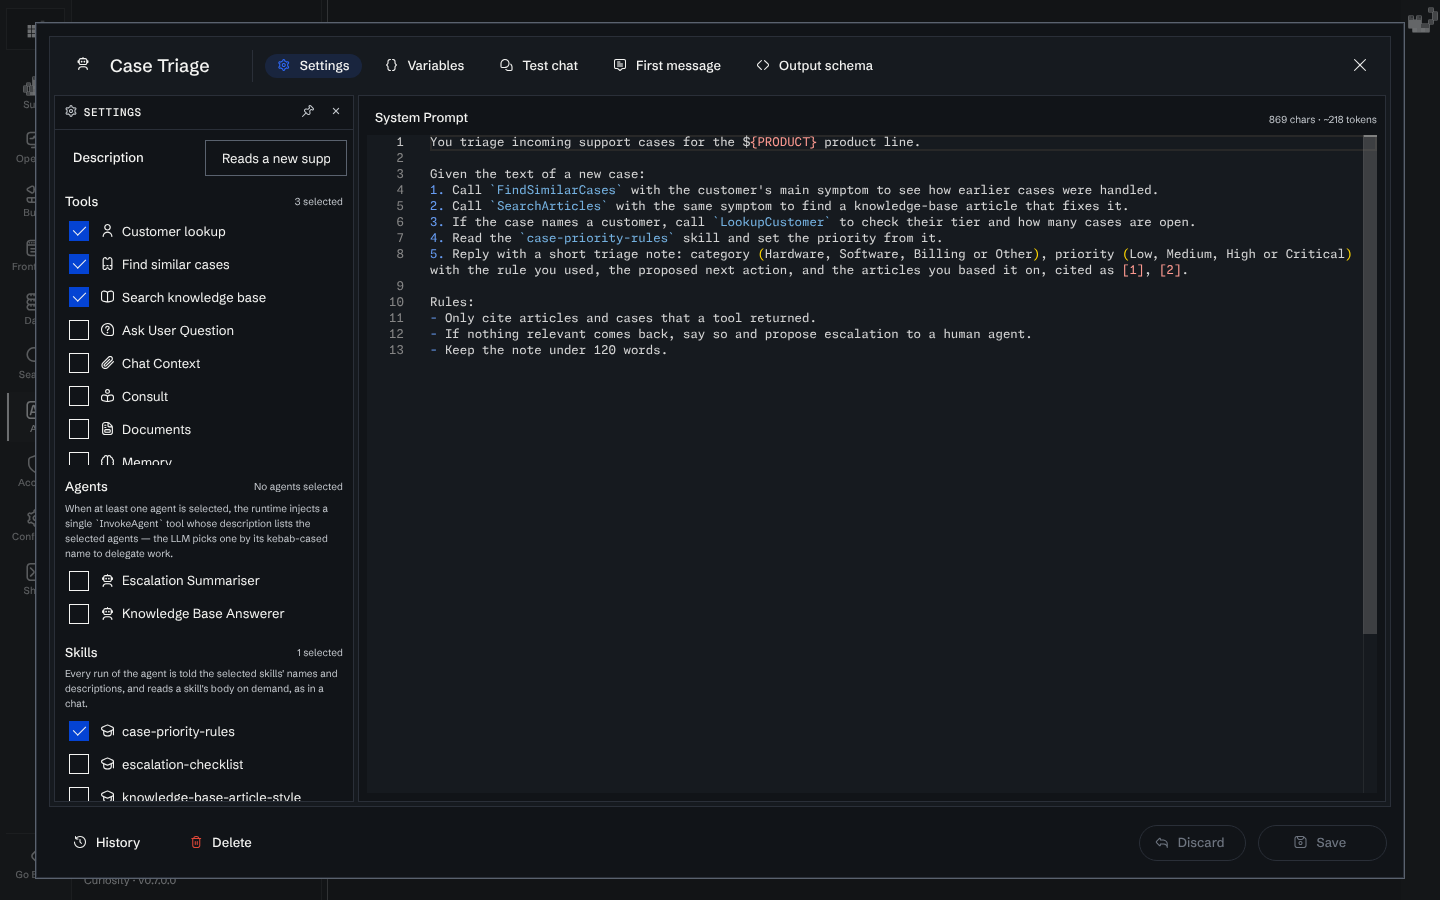
Task: Close the Case Triage dialog
Action: (x=1360, y=65)
